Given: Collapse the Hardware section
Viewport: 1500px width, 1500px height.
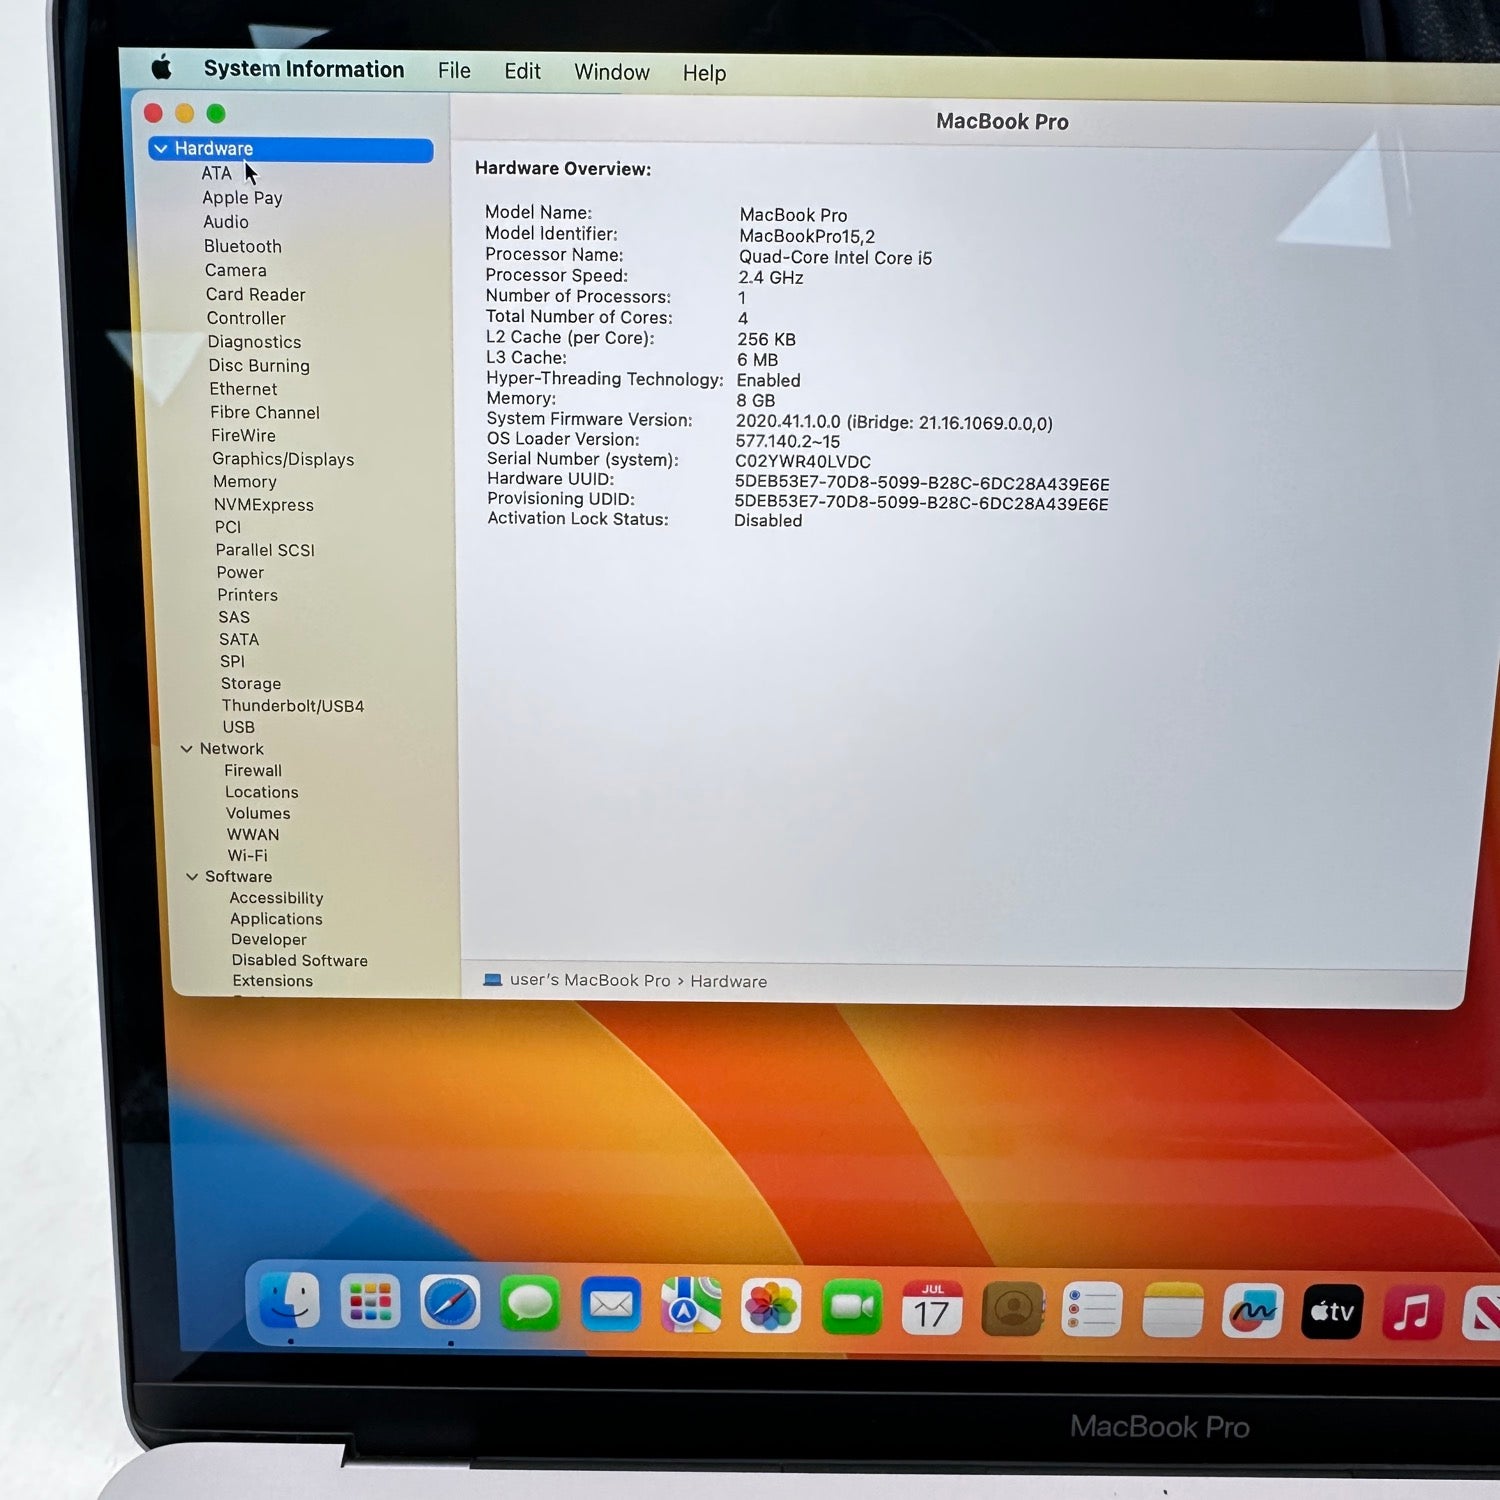Looking at the screenshot, I should point(161,149).
